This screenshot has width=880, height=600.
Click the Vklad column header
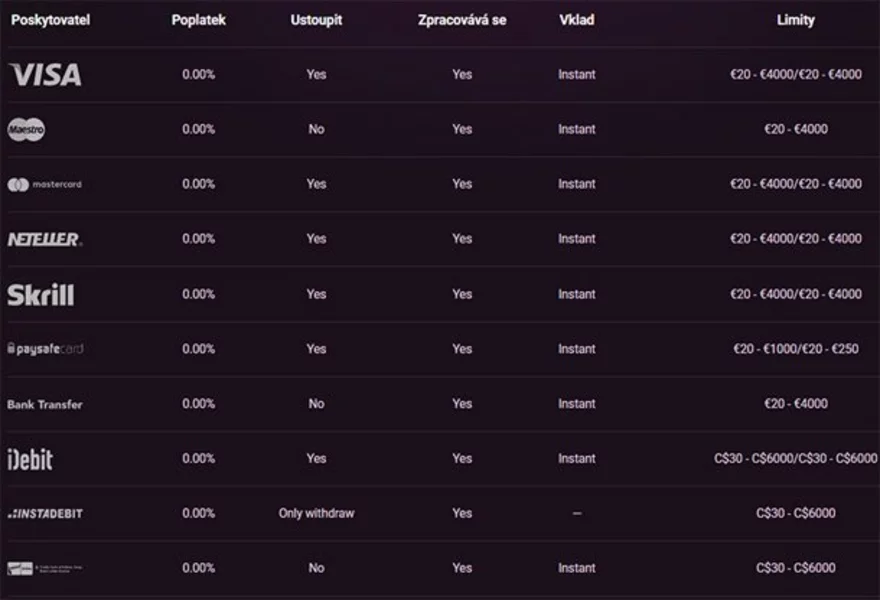click(577, 20)
